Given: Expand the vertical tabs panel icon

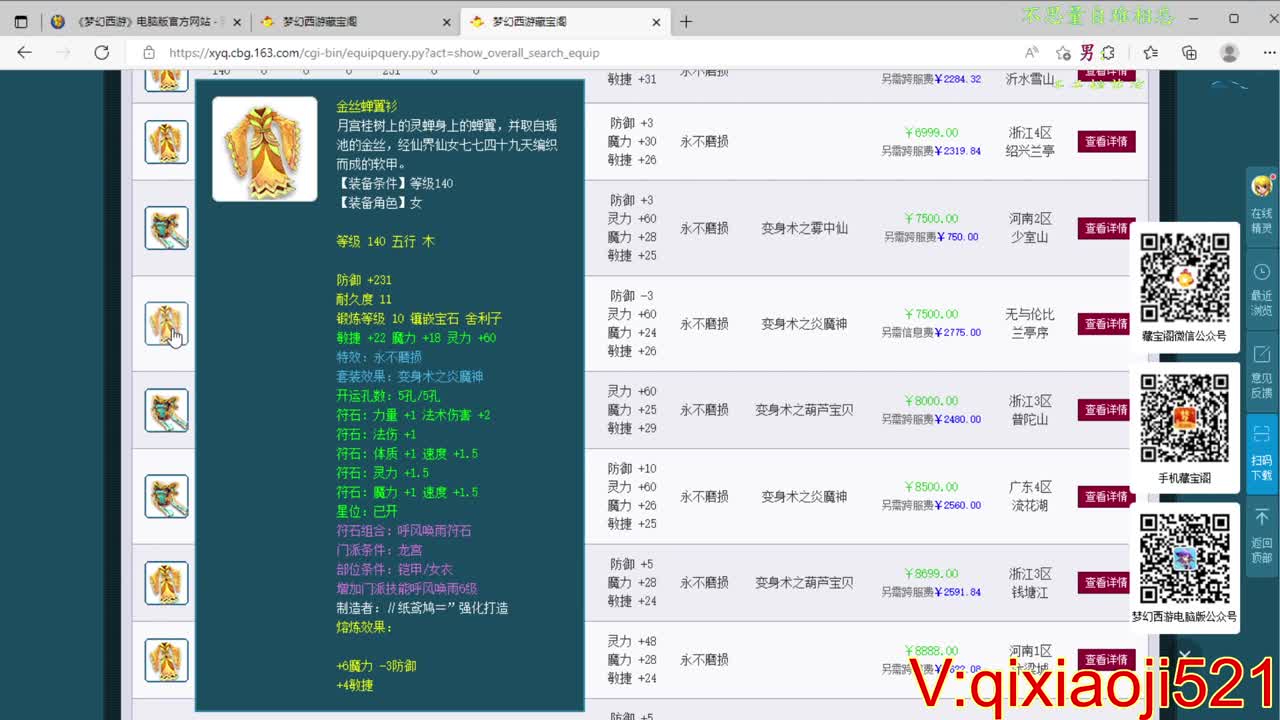Looking at the screenshot, I should 22,20.
